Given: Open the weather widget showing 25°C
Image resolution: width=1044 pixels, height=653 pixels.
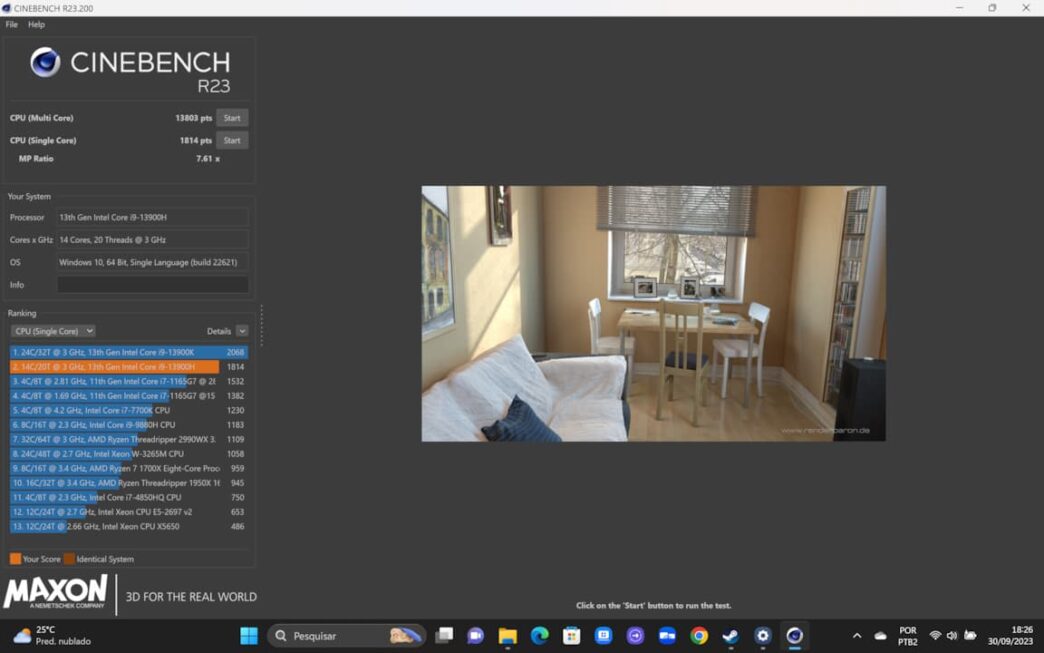Looking at the screenshot, I should (x=52, y=636).
